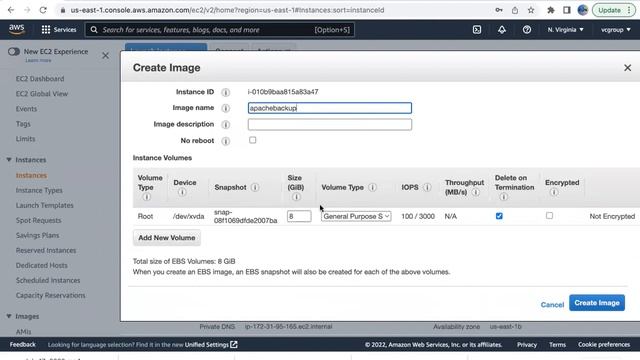640x360 pixels.
Task: Click info icon next to Instance ID
Action: click(x=225, y=92)
